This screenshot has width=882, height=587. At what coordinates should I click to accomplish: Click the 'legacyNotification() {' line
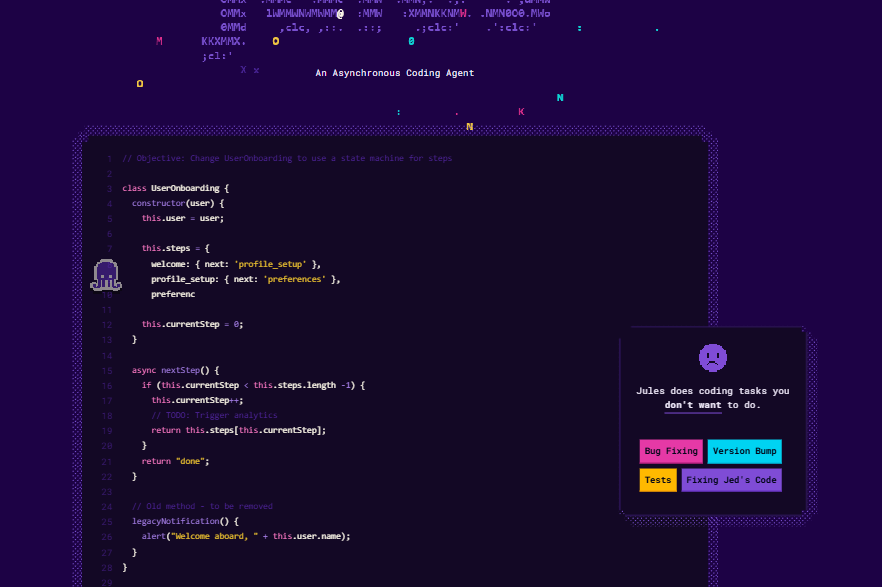coord(185,522)
